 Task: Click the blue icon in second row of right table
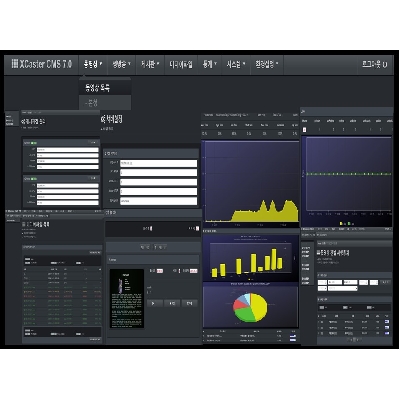click(387, 328)
